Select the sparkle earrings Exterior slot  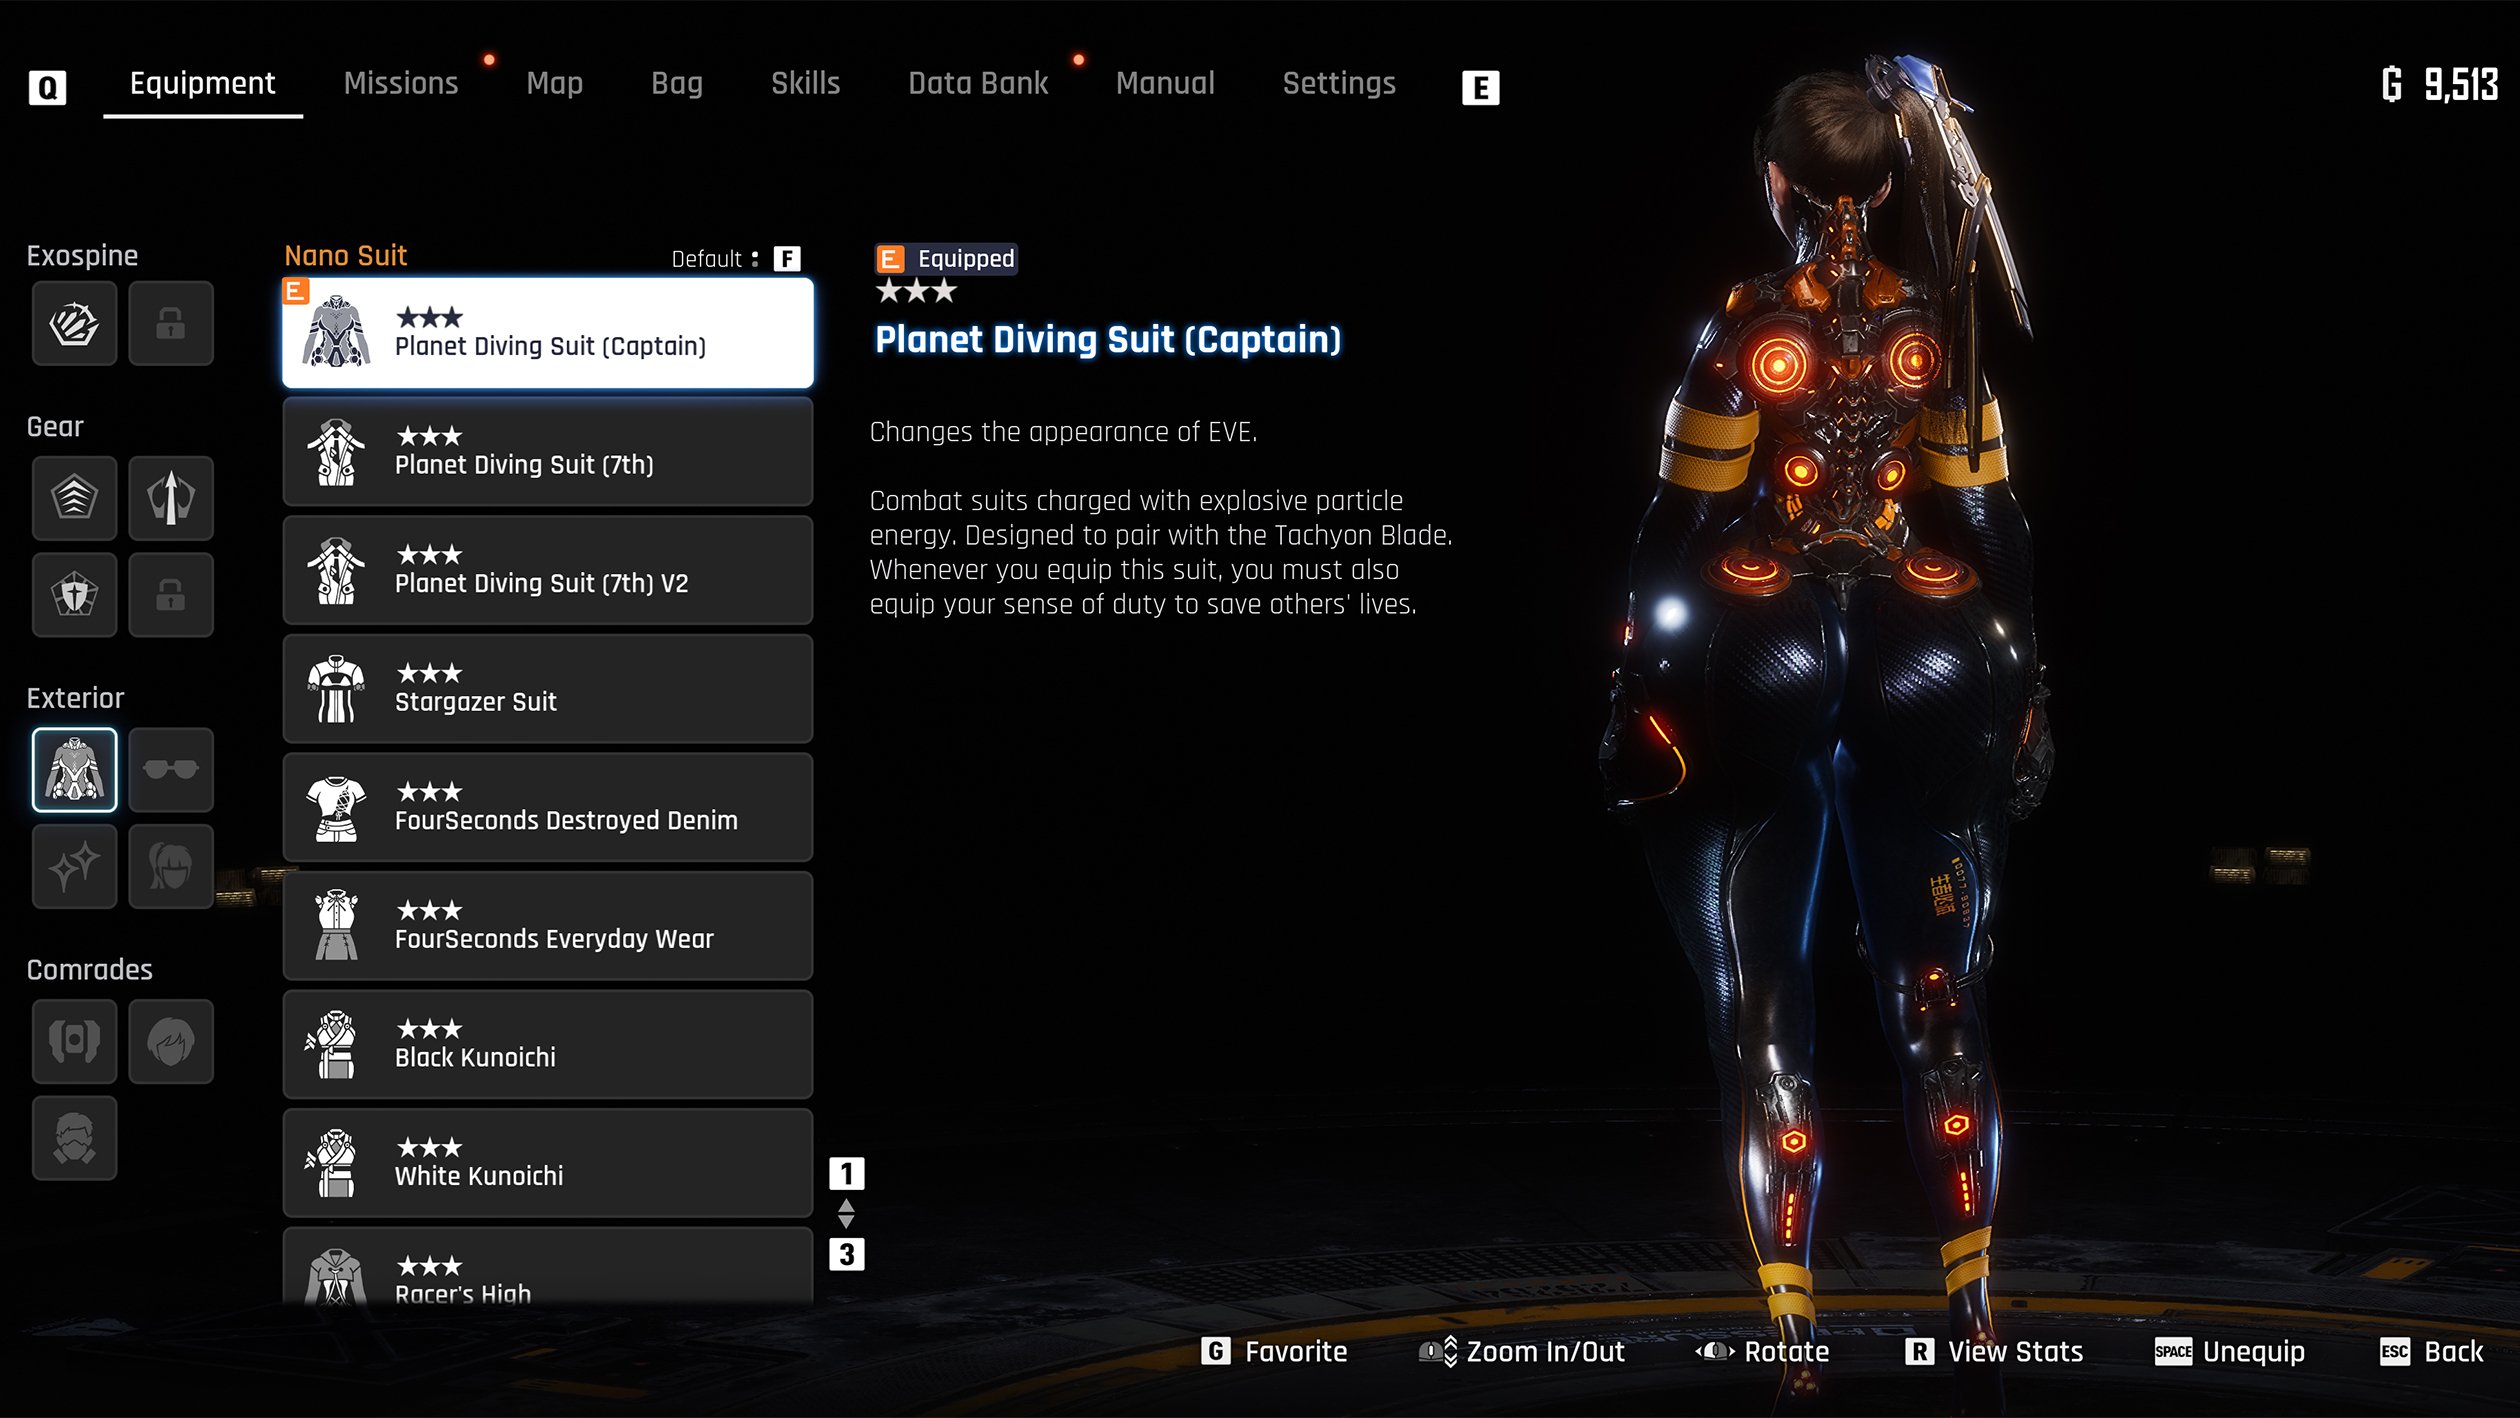(74, 866)
